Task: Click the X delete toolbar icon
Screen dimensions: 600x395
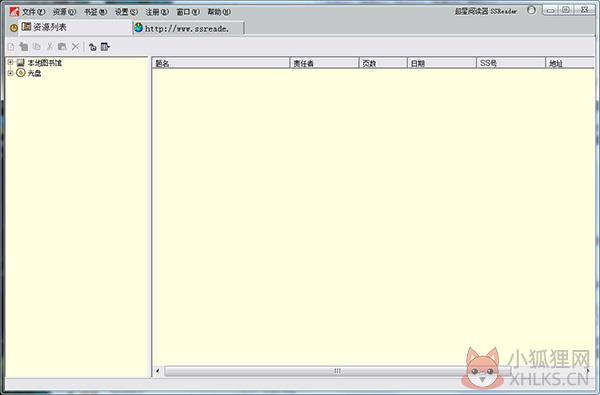Action: [75, 47]
